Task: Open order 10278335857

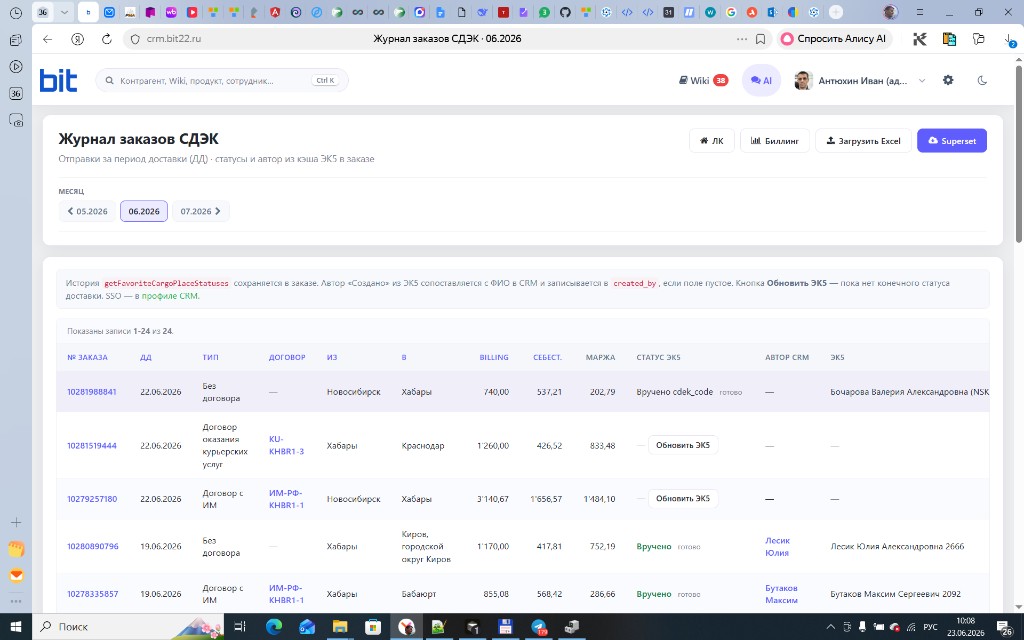Action: [92, 594]
